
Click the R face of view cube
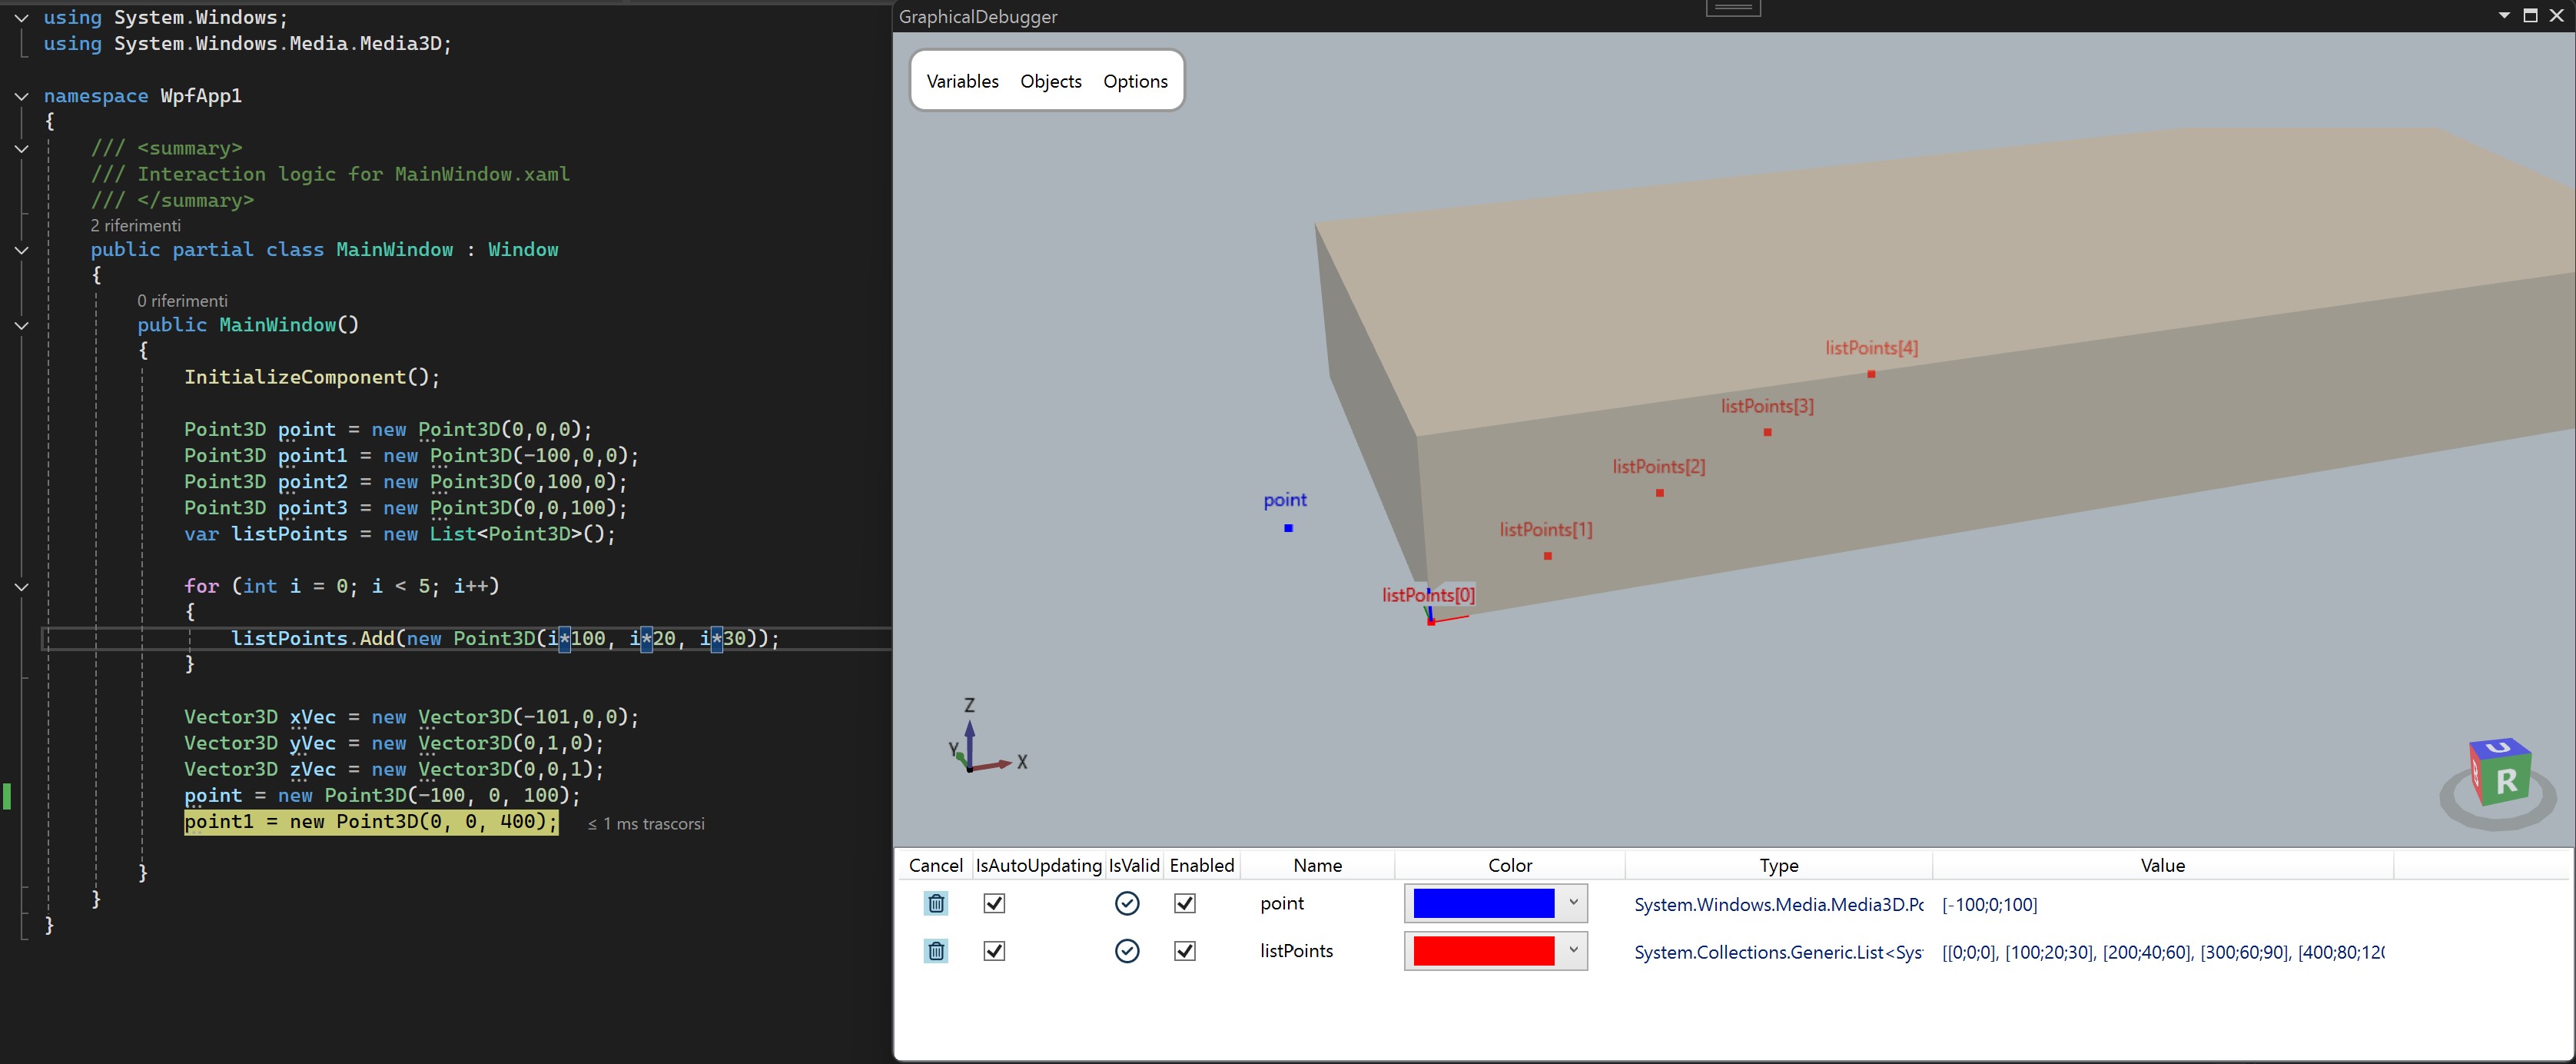pyautogui.click(x=2507, y=782)
